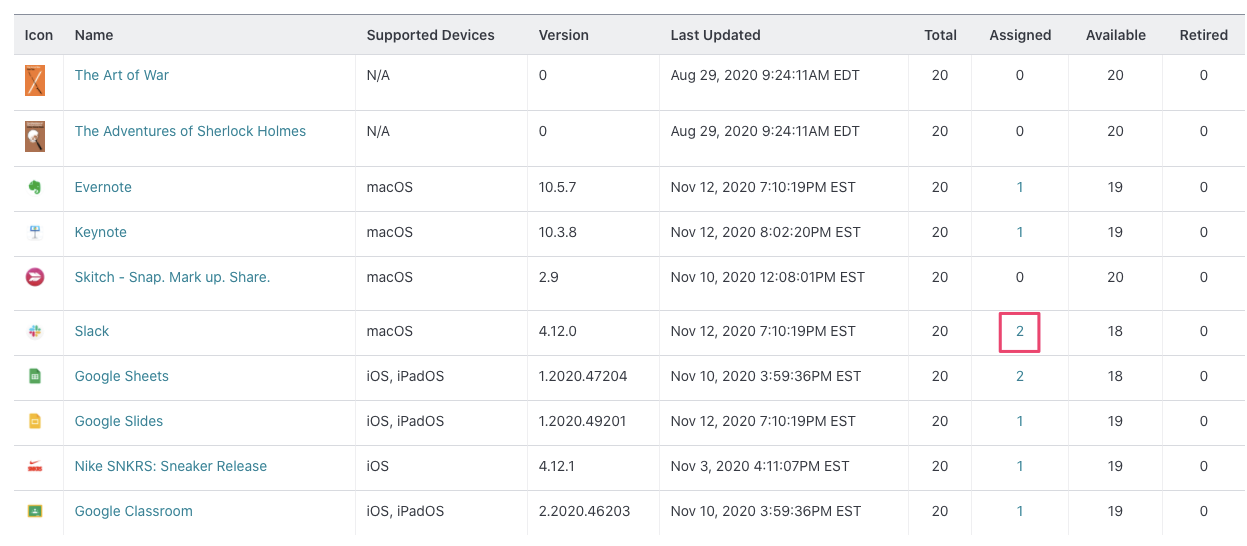Click the Google Classroom icon
This screenshot has width=1247, height=546.
(35, 511)
